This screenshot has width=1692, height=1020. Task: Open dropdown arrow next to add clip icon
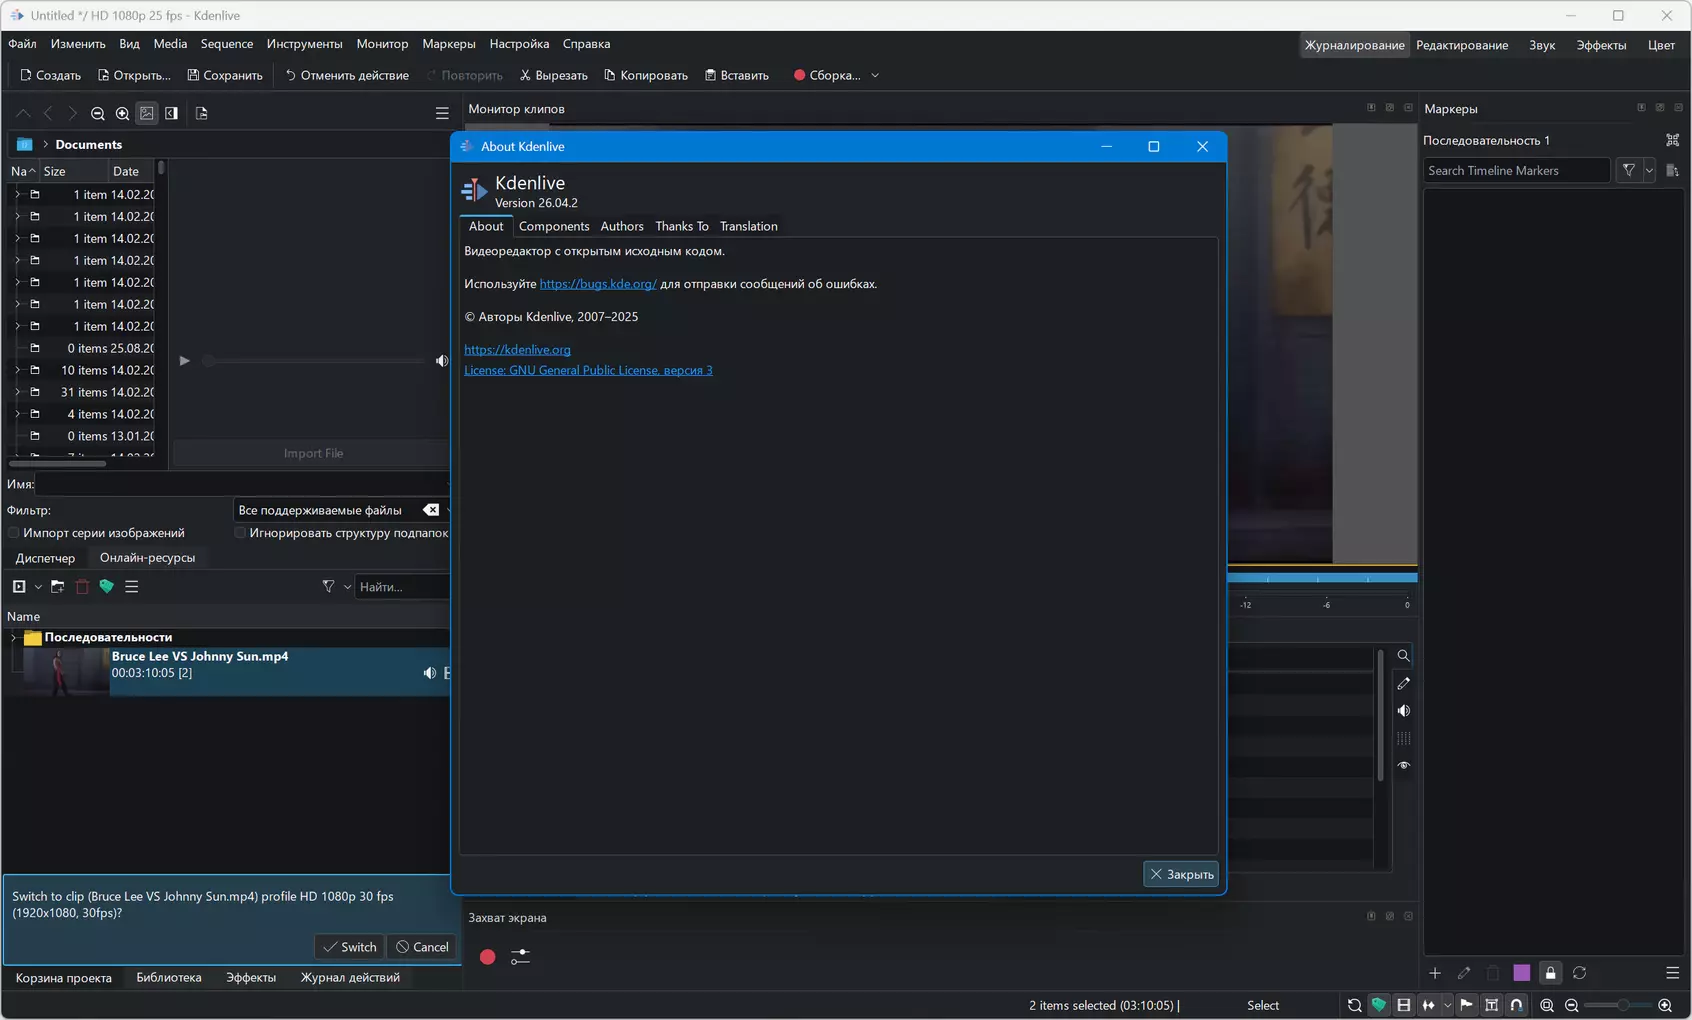coord(38,587)
